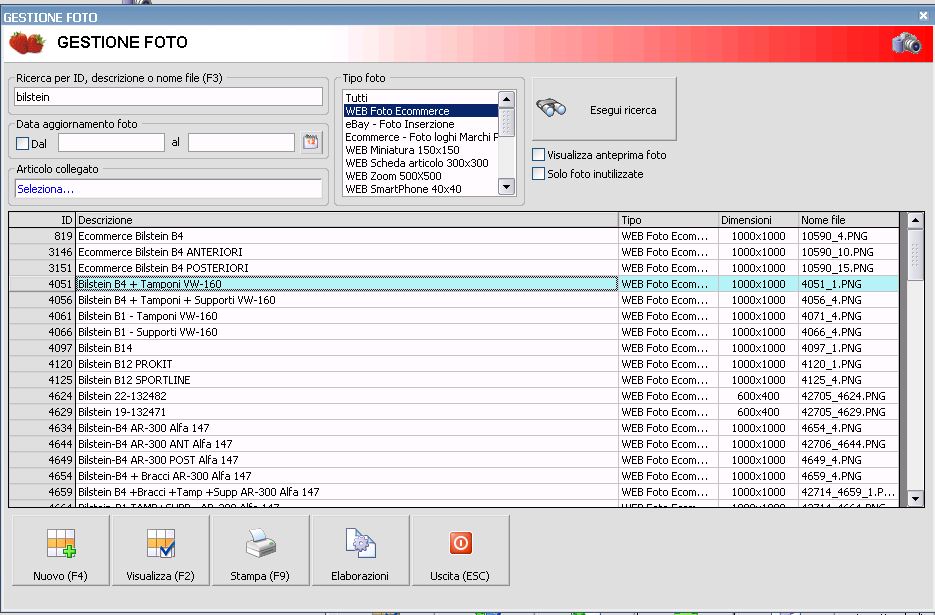
Task: Click the search field containing bilstein
Action: coord(168,97)
